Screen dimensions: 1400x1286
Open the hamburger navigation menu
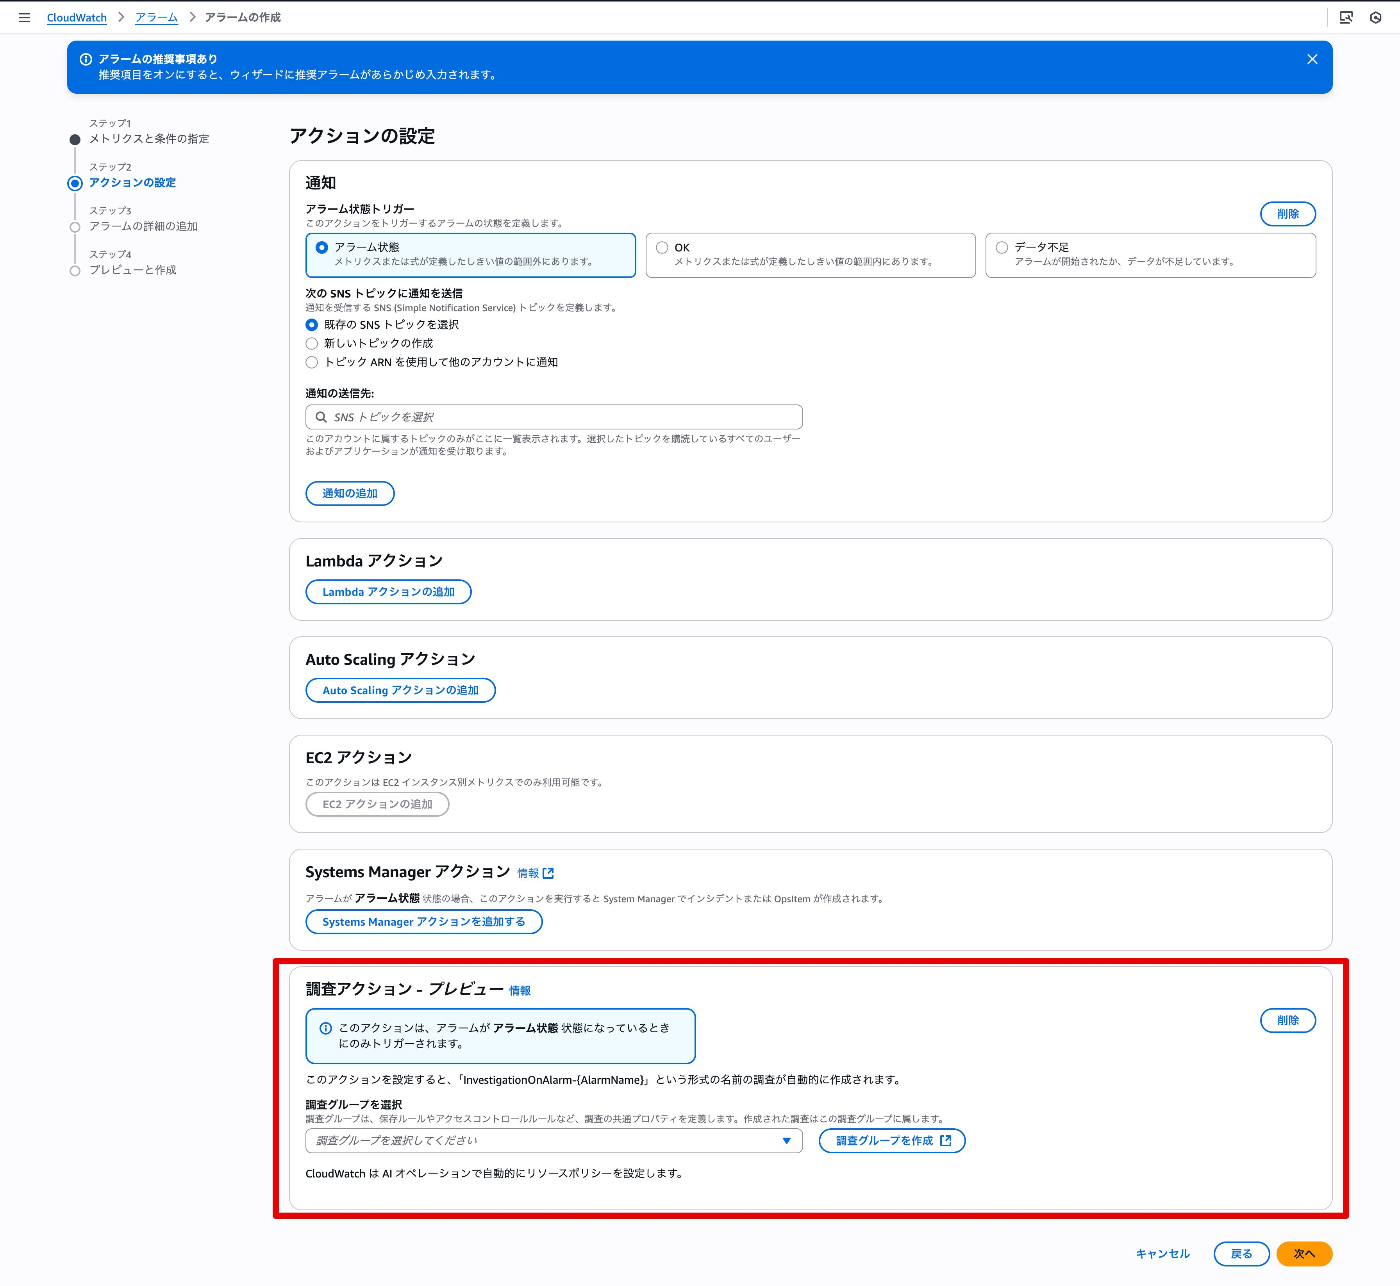point(24,17)
